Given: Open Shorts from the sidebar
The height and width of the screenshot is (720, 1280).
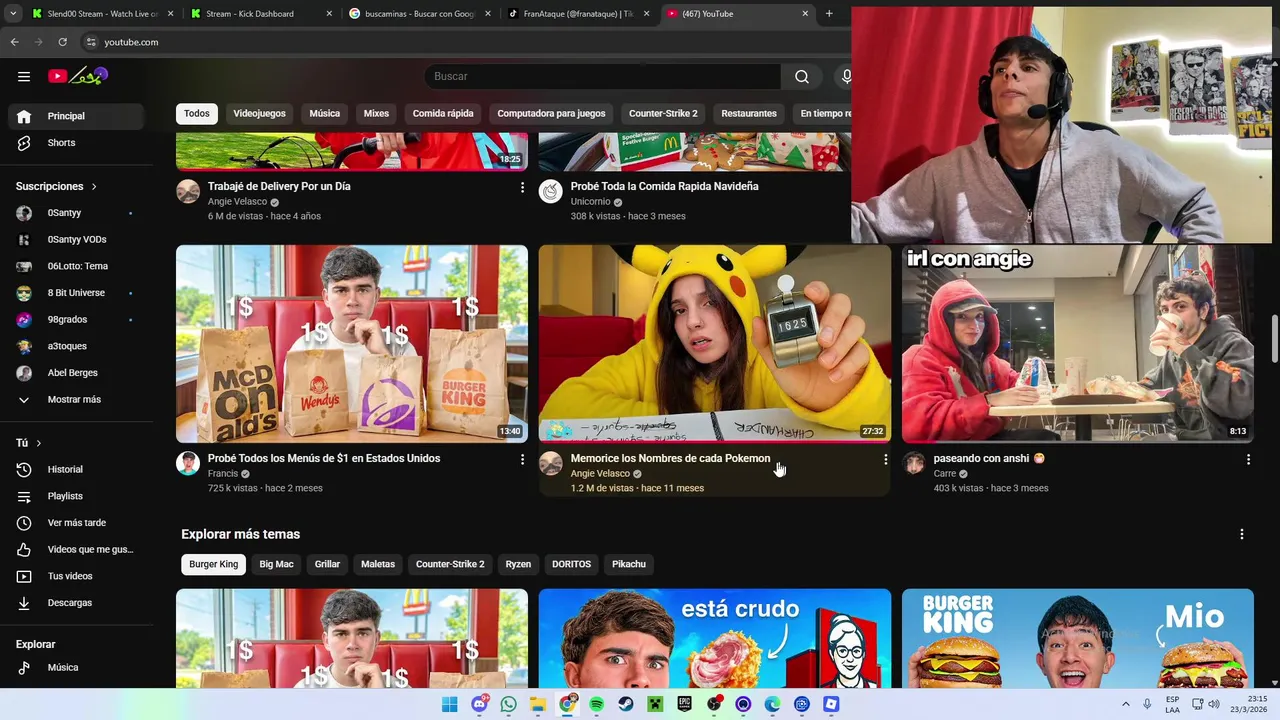Looking at the screenshot, I should pos(76,143).
